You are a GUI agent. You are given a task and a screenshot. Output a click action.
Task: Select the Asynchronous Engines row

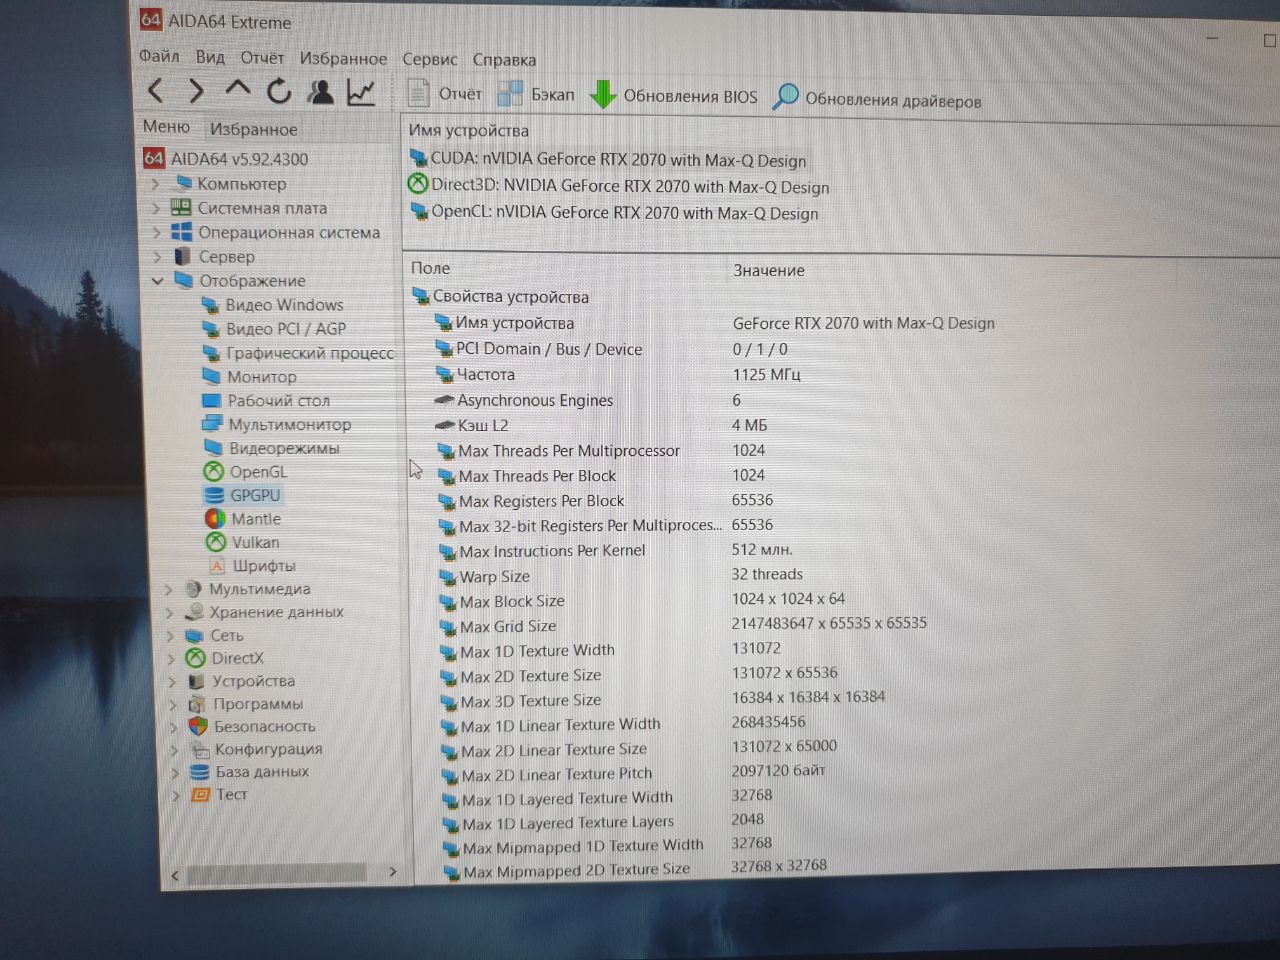590,400
